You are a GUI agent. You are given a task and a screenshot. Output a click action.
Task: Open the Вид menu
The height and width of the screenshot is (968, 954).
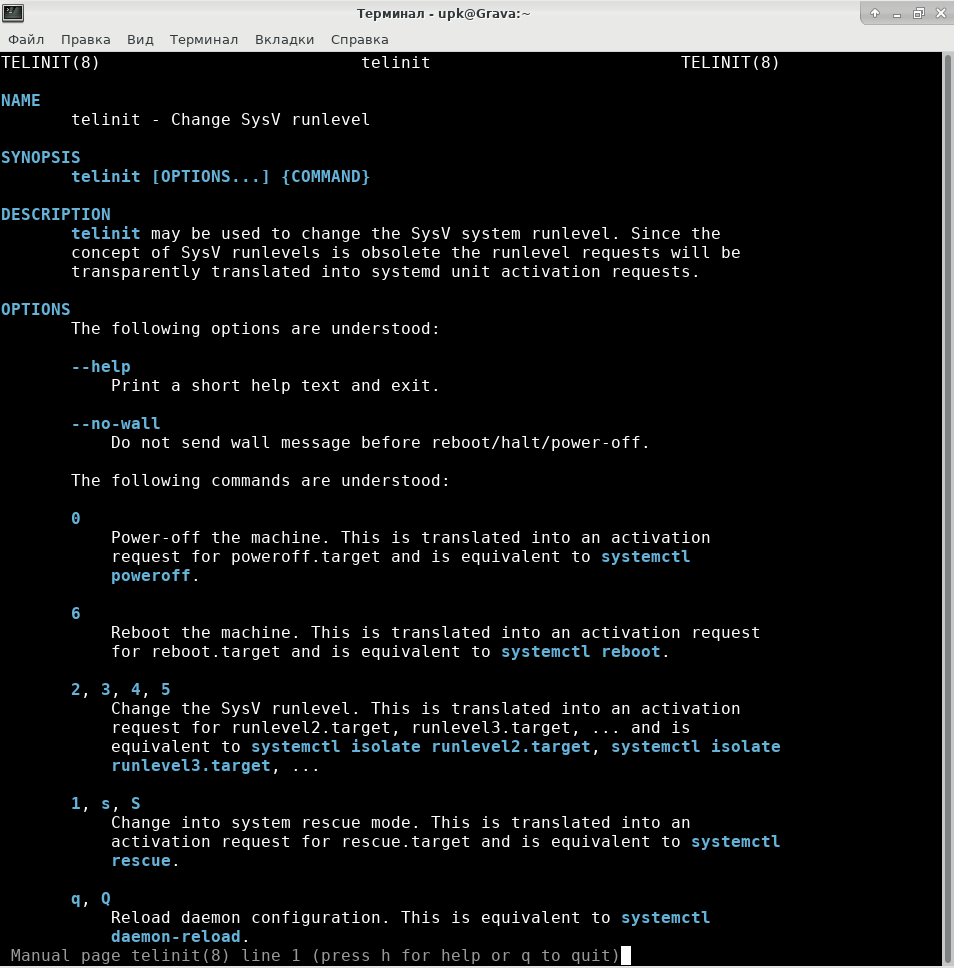click(140, 40)
